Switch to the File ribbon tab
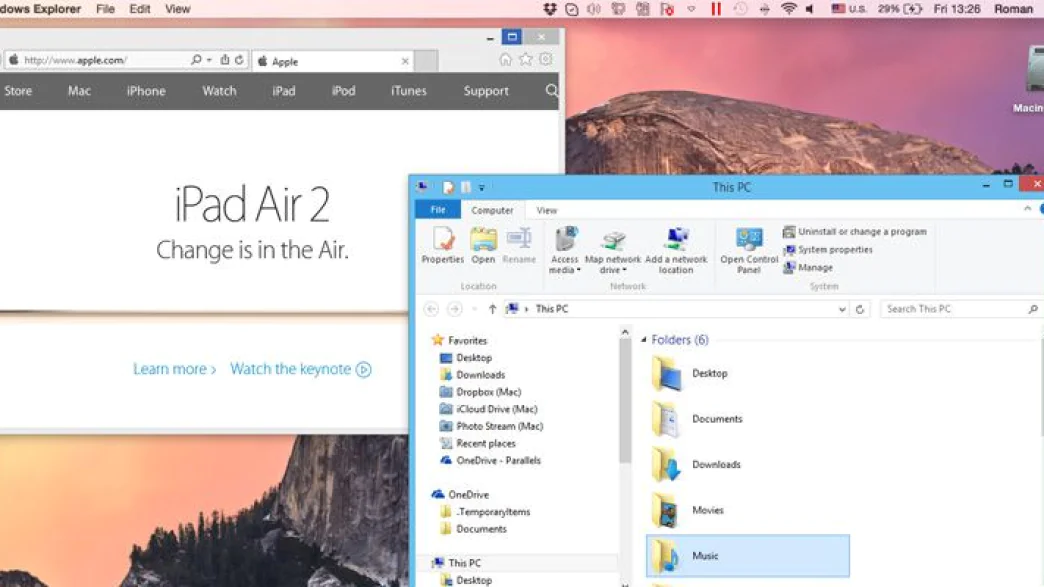1044x587 pixels. (437, 210)
